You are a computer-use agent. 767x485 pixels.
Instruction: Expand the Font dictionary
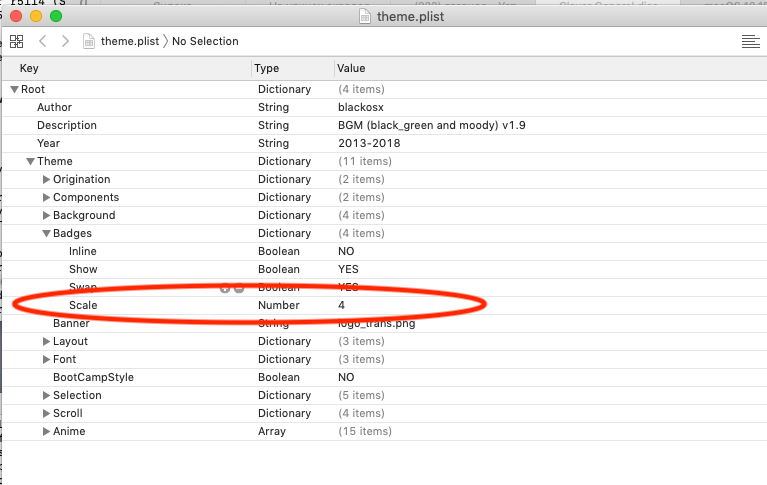coord(46,360)
